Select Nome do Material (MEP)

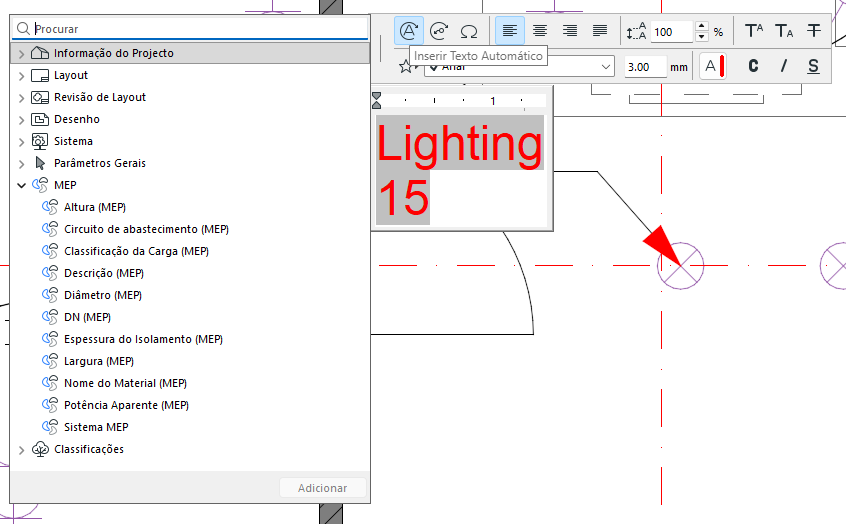point(125,383)
